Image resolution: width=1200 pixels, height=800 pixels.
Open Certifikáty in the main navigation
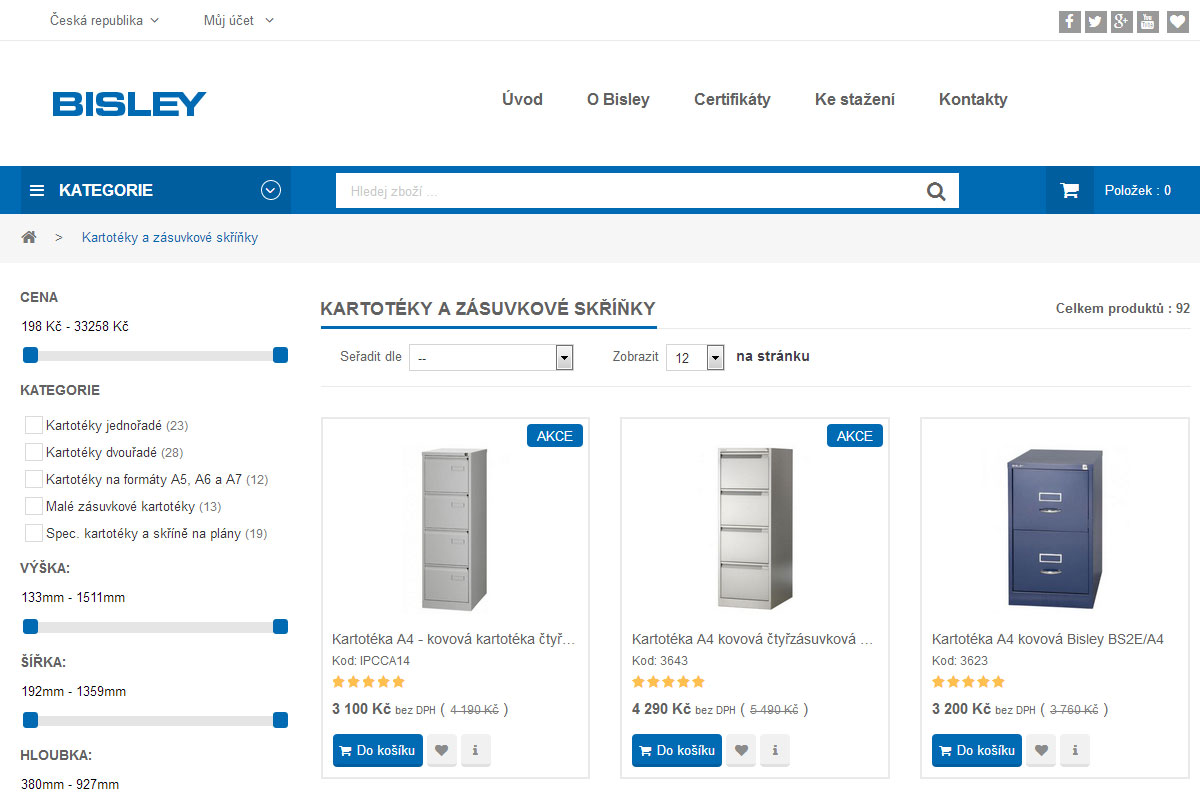pos(732,99)
